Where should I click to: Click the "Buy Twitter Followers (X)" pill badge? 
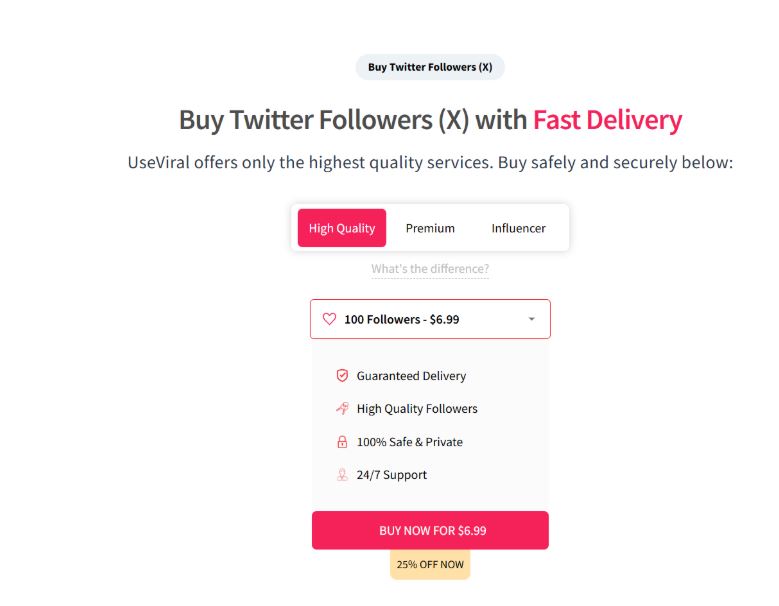[x=430, y=67]
